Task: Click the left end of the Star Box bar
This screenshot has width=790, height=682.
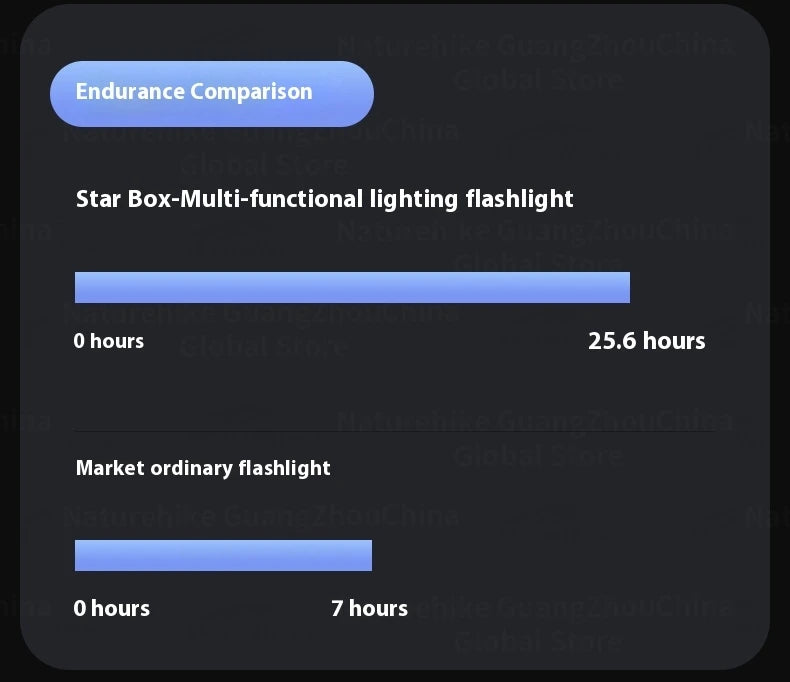Action: tap(81, 287)
